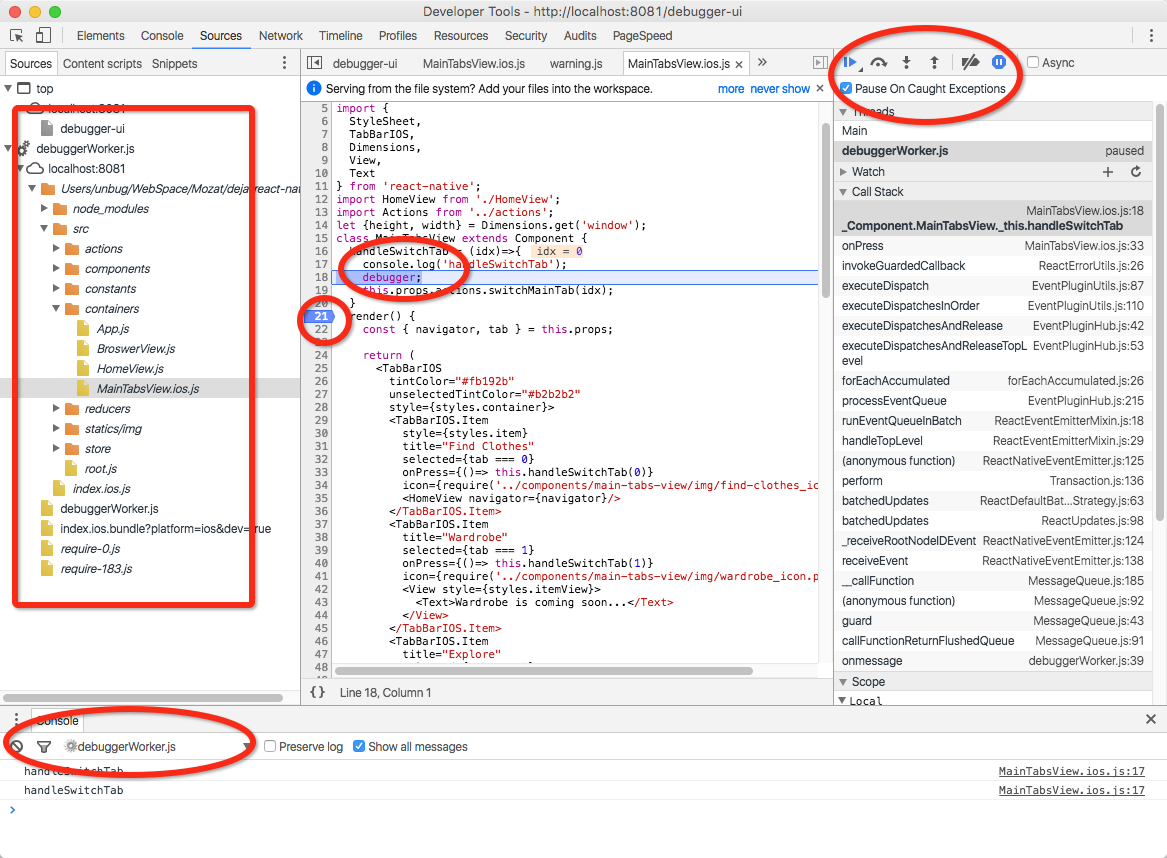Screen dimensions: 1167x858
Task: Open App.js in file tree
Action: 112,328
